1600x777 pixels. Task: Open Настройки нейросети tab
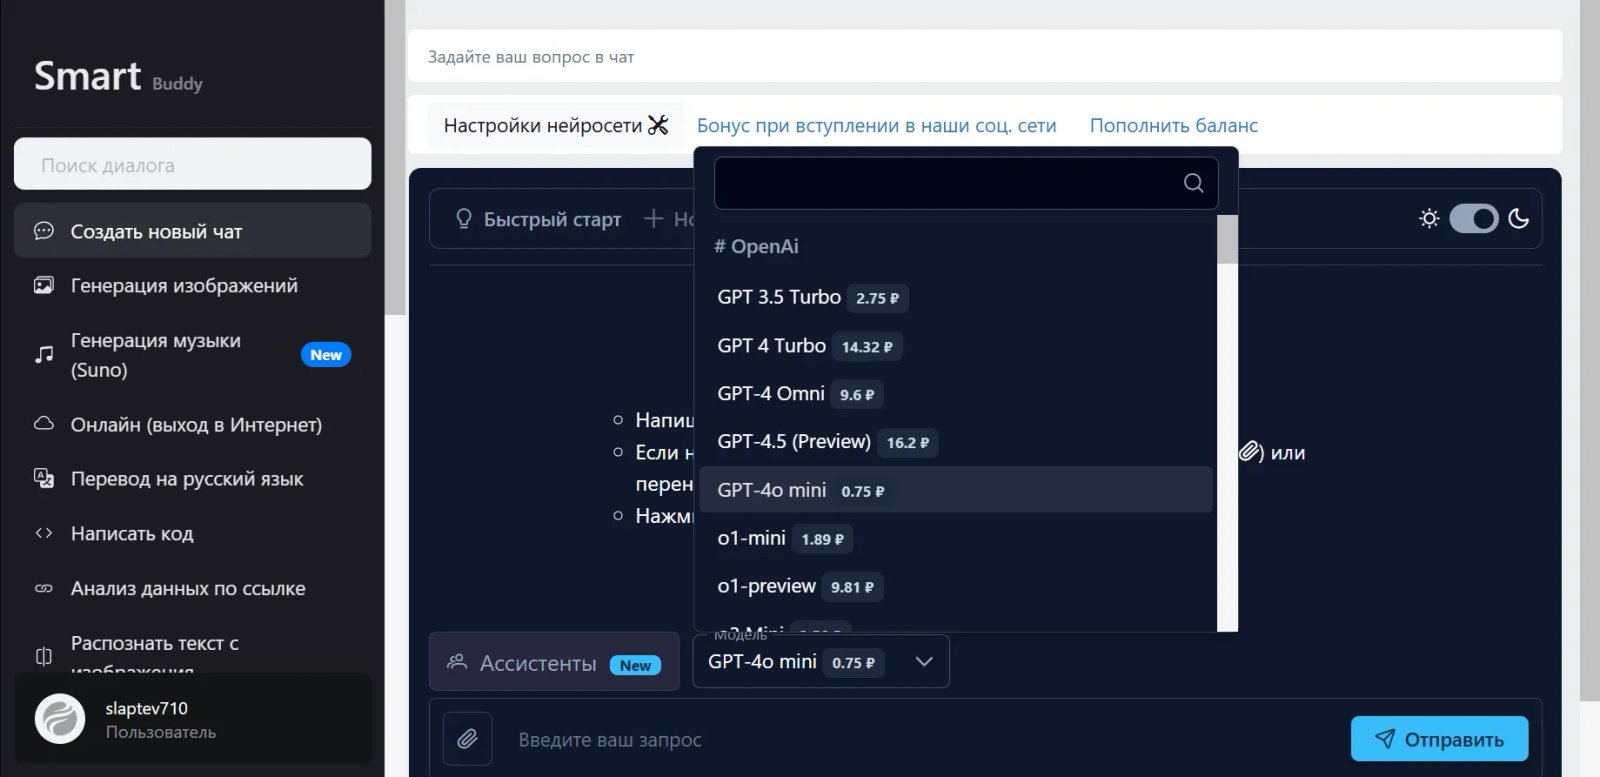pyautogui.click(x=555, y=125)
